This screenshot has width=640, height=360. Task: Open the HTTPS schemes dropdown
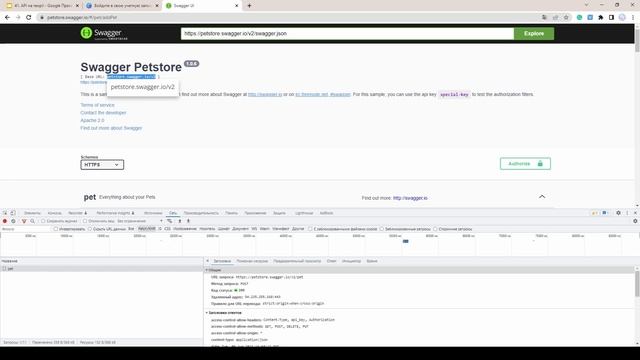click(x=102, y=164)
